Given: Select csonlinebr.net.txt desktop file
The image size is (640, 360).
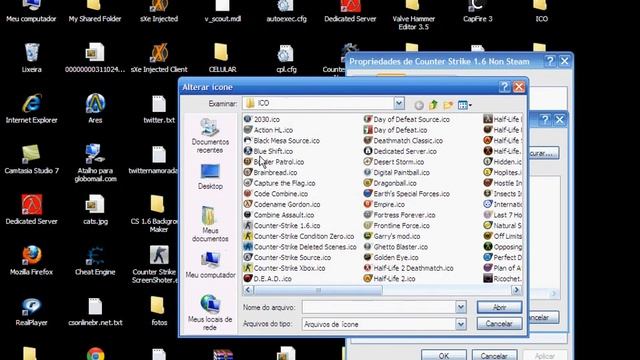Looking at the screenshot, I should 95,311.
